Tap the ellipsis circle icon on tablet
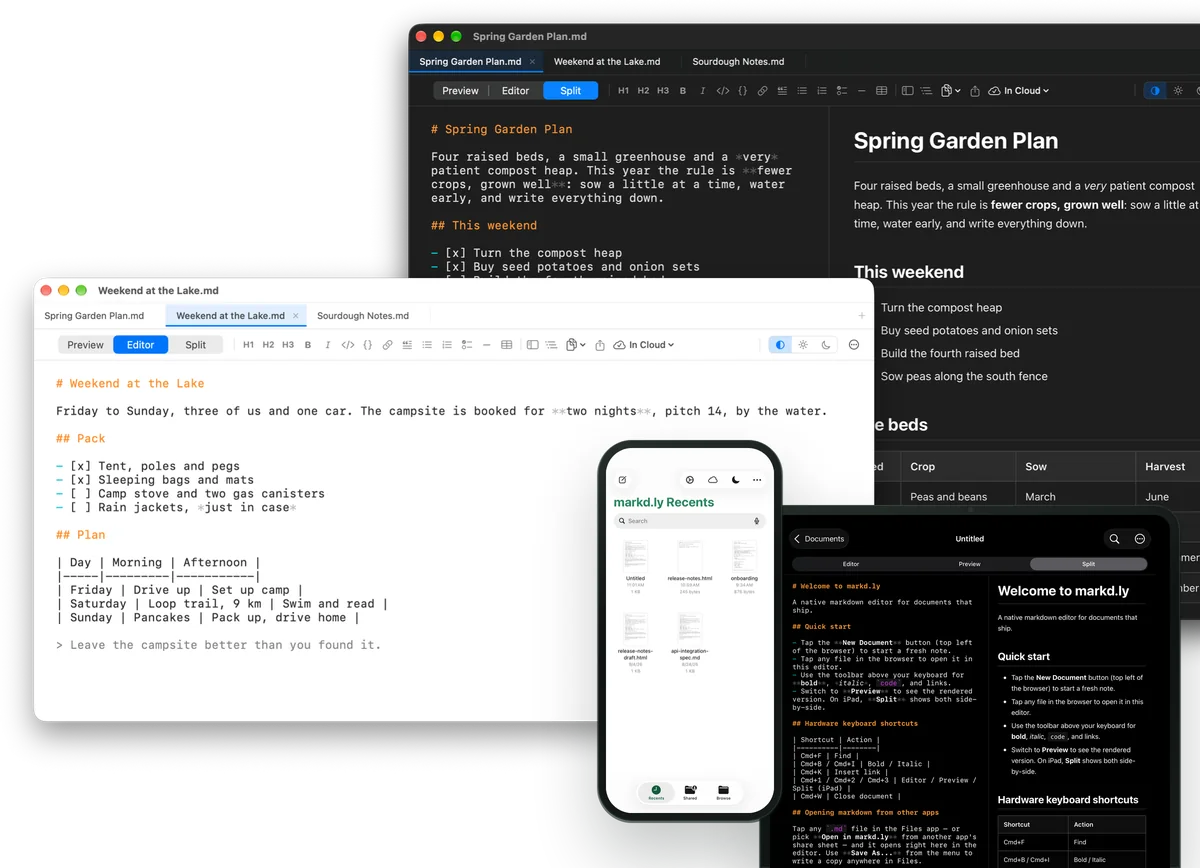Image resolution: width=1200 pixels, height=868 pixels. coord(1139,539)
